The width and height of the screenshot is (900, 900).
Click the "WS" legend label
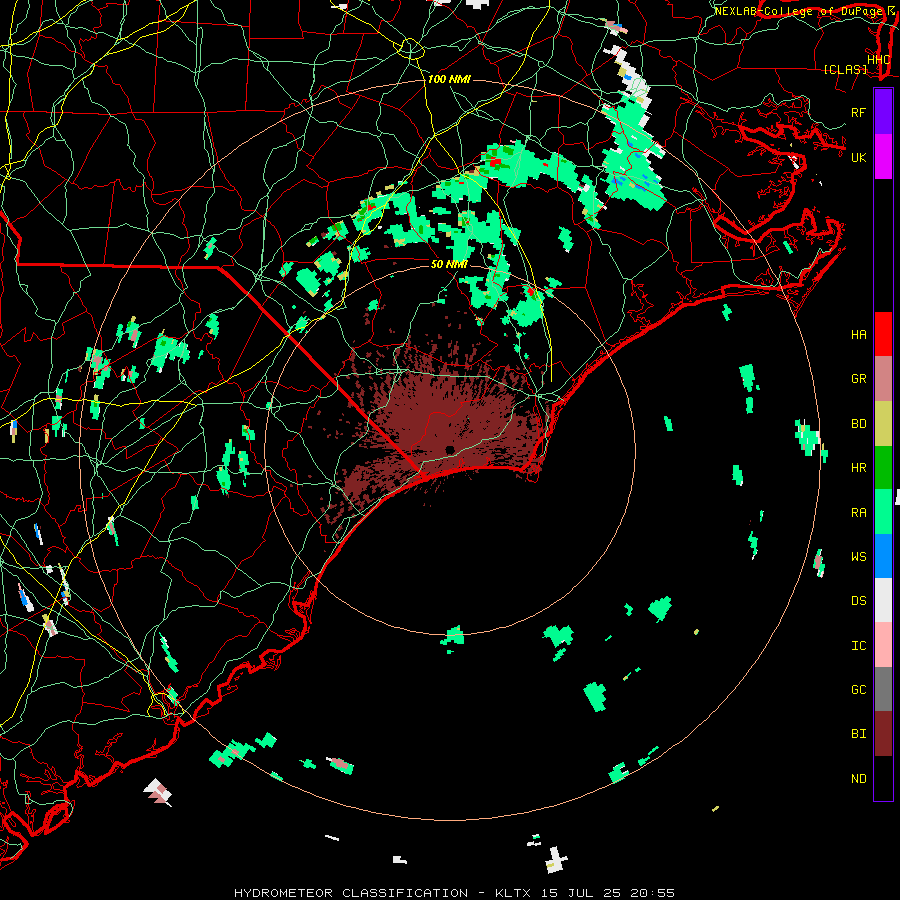coord(859,556)
